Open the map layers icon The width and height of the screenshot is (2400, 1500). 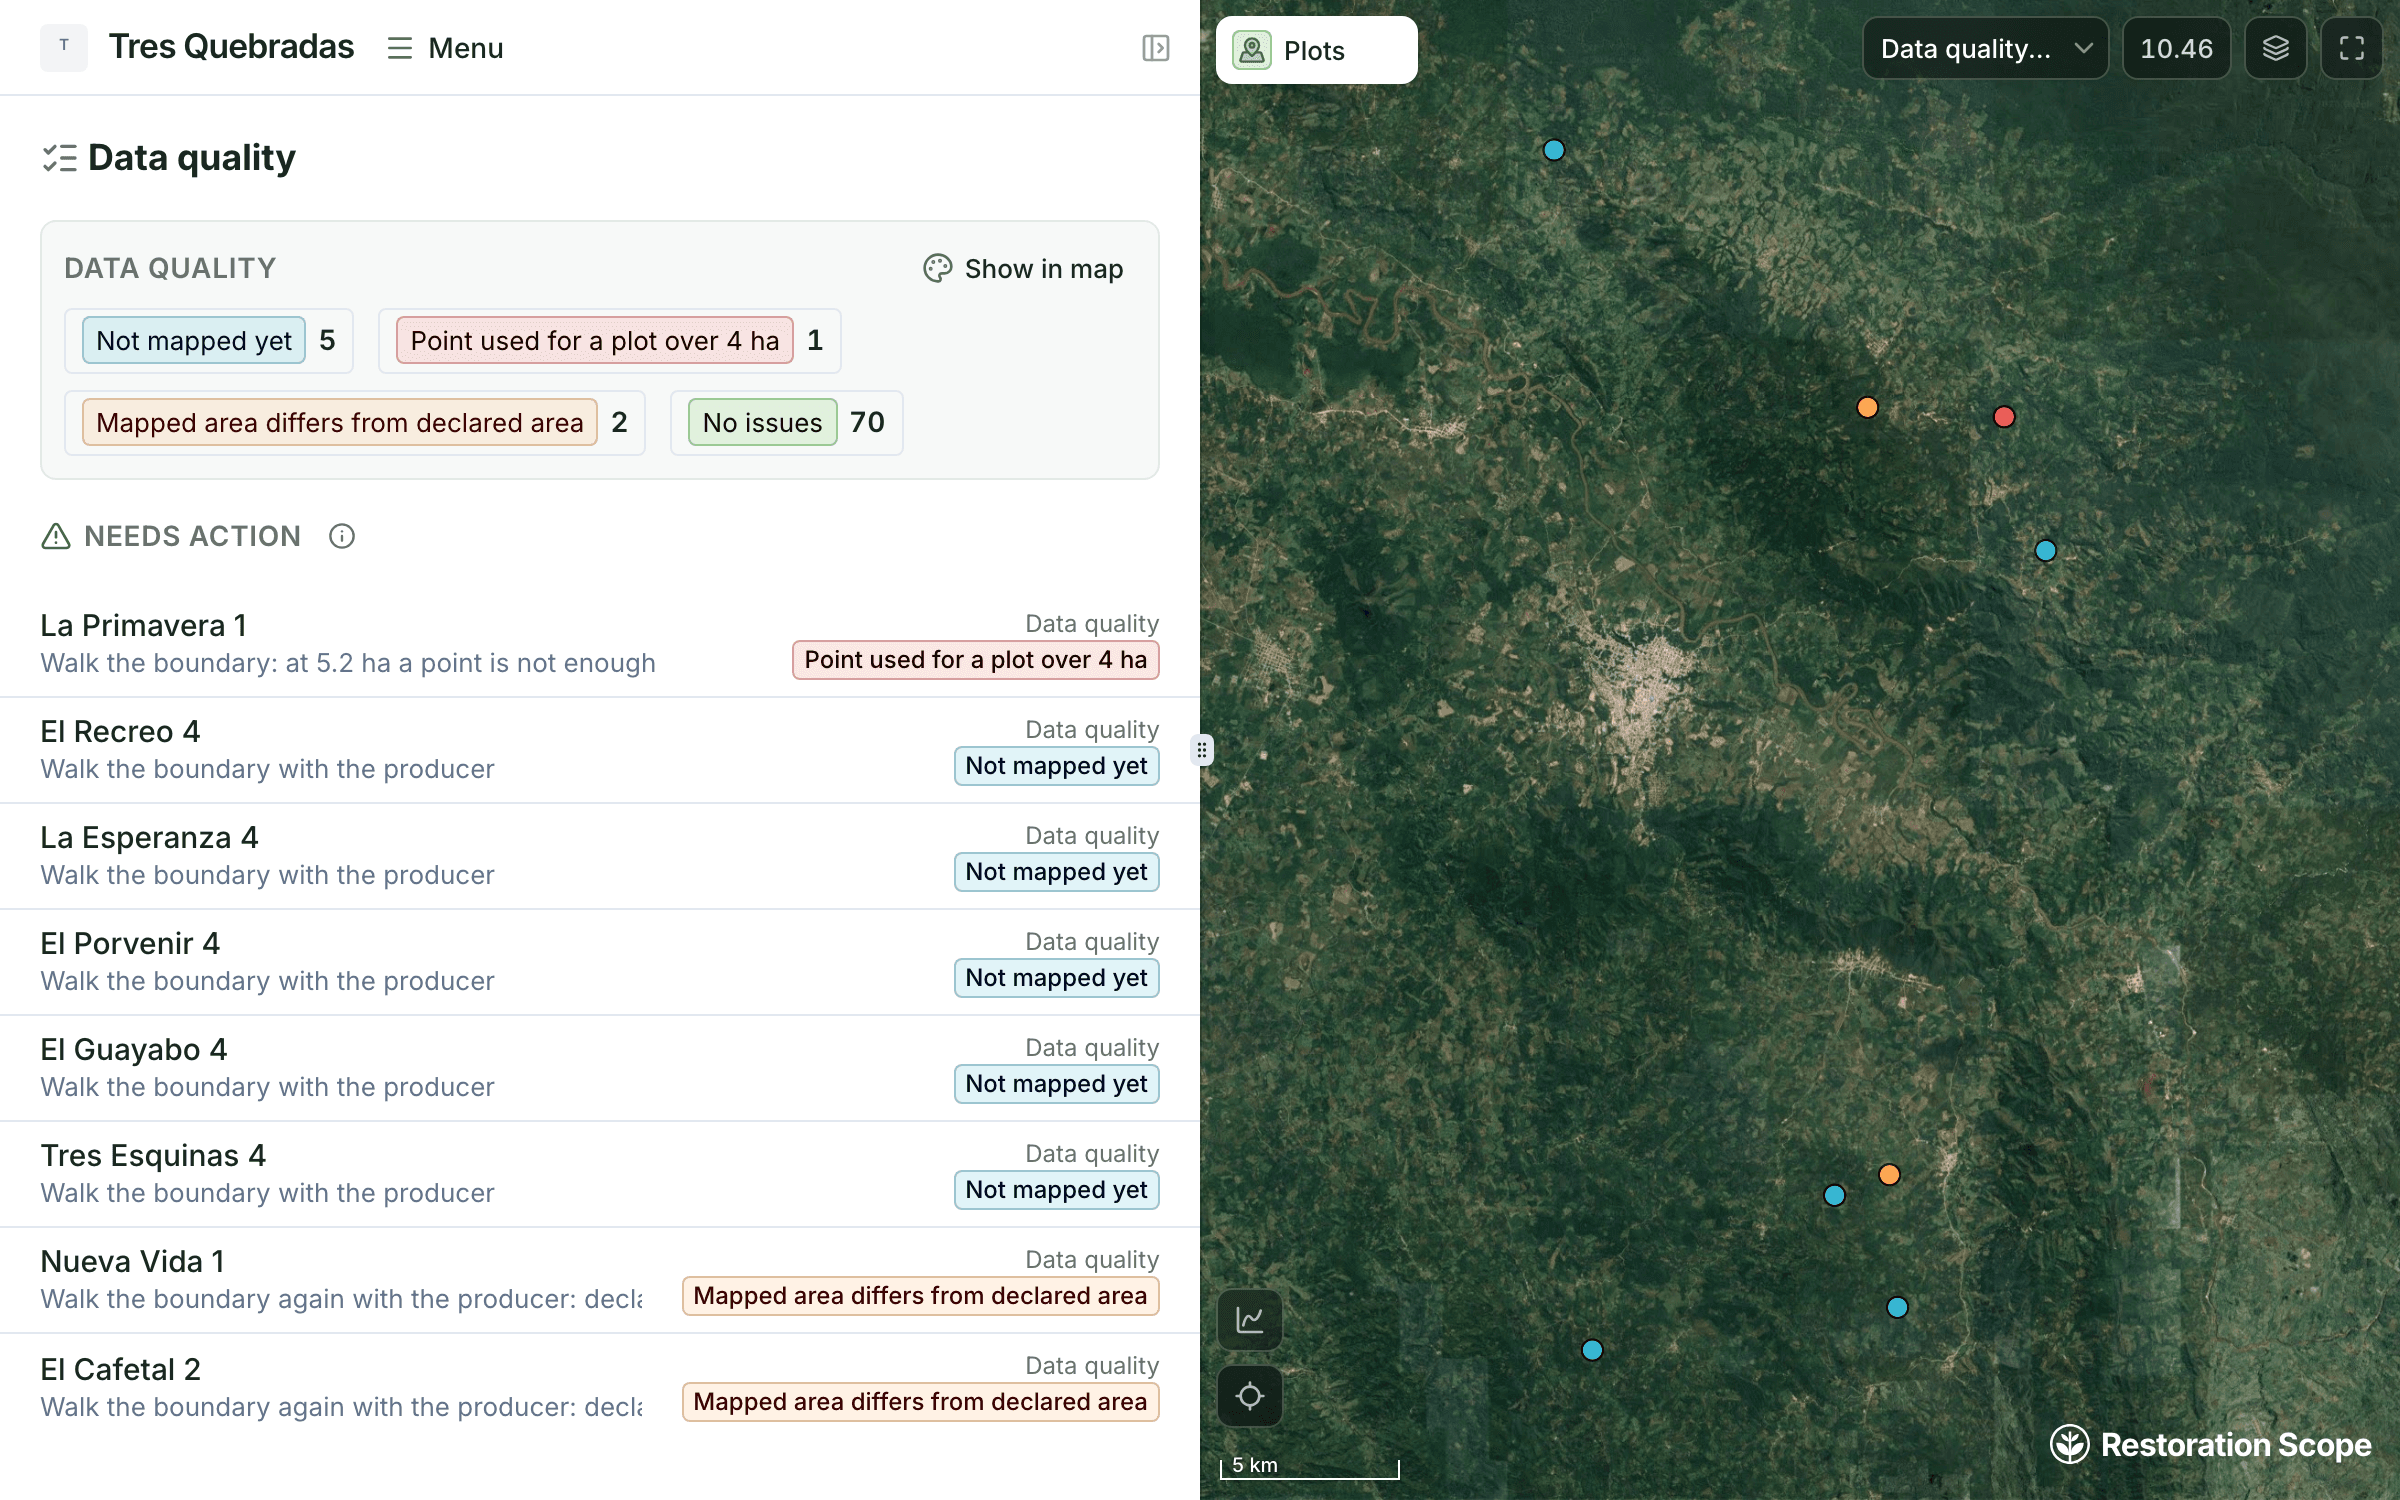(x=2275, y=48)
